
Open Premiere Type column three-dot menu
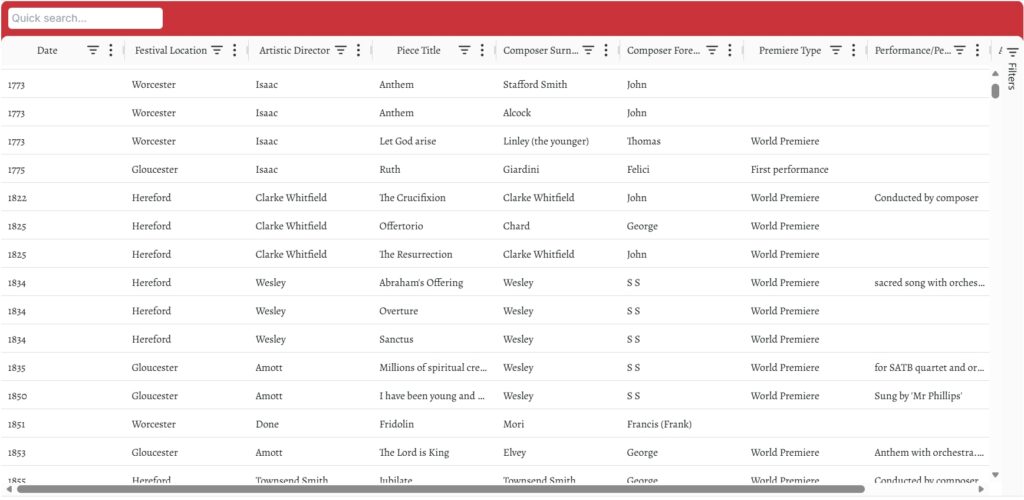(x=854, y=50)
